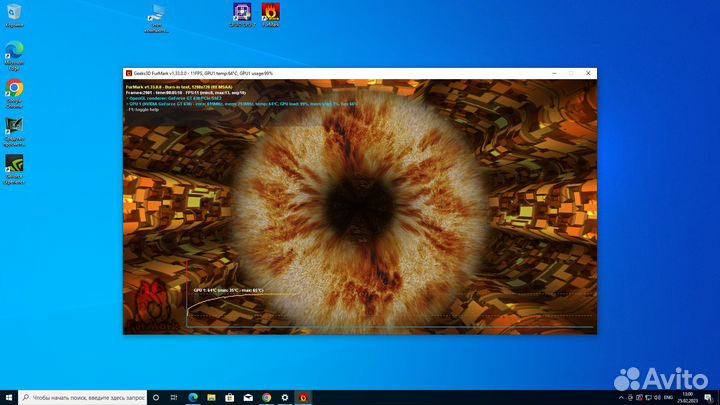The width and height of the screenshot is (720, 405).
Task: Launch the CPUID CPU-Z desktop shortcut
Action: (241, 13)
